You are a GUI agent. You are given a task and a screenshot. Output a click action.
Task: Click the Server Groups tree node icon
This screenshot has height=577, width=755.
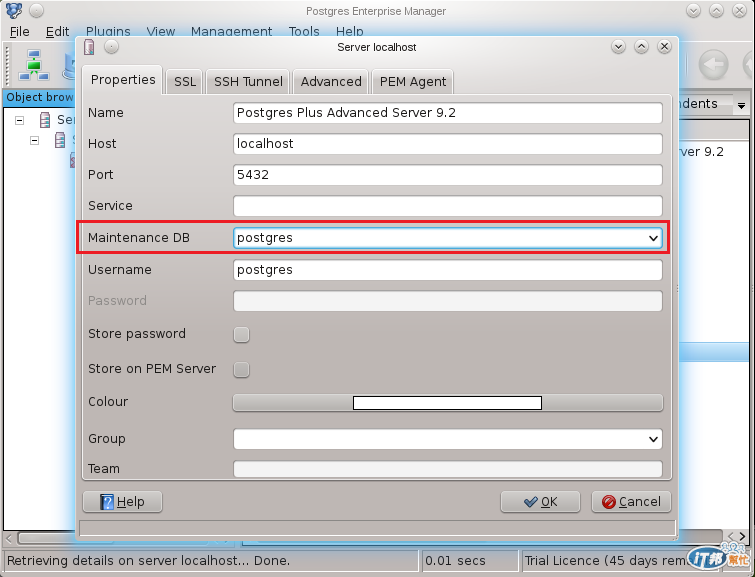pyautogui.click(x=45, y=119)
